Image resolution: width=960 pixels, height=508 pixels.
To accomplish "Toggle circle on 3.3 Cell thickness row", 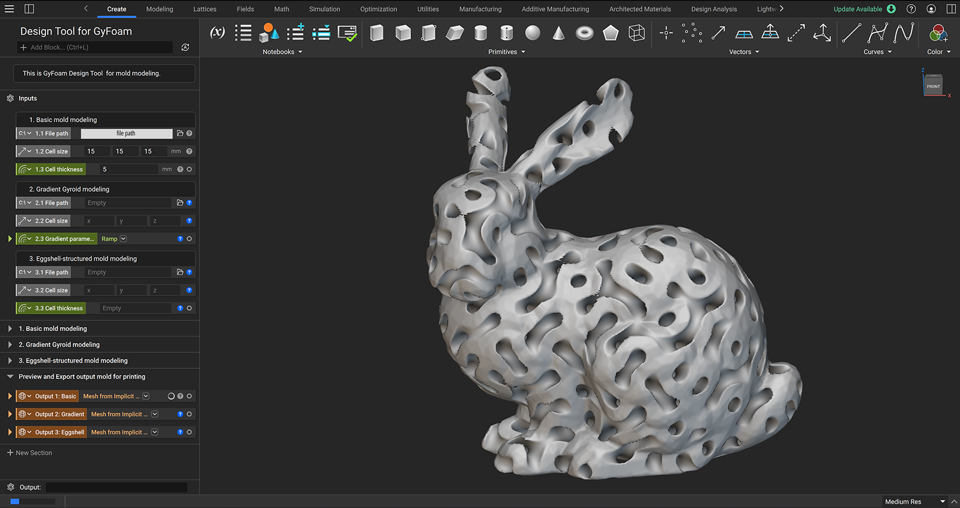I will pos(189,308).
